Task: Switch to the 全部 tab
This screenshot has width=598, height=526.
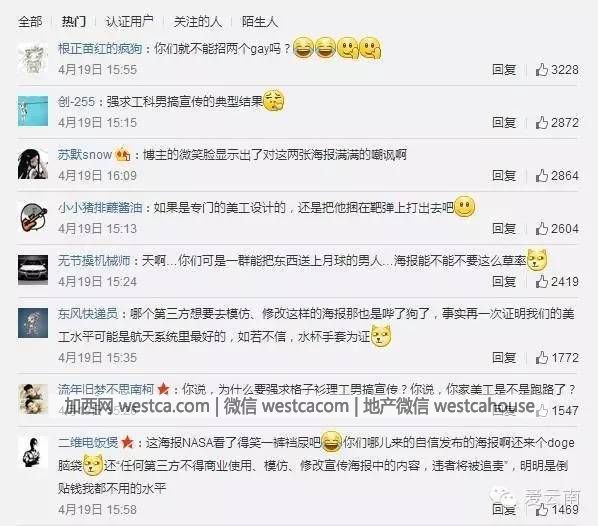Action: [30, 21]
